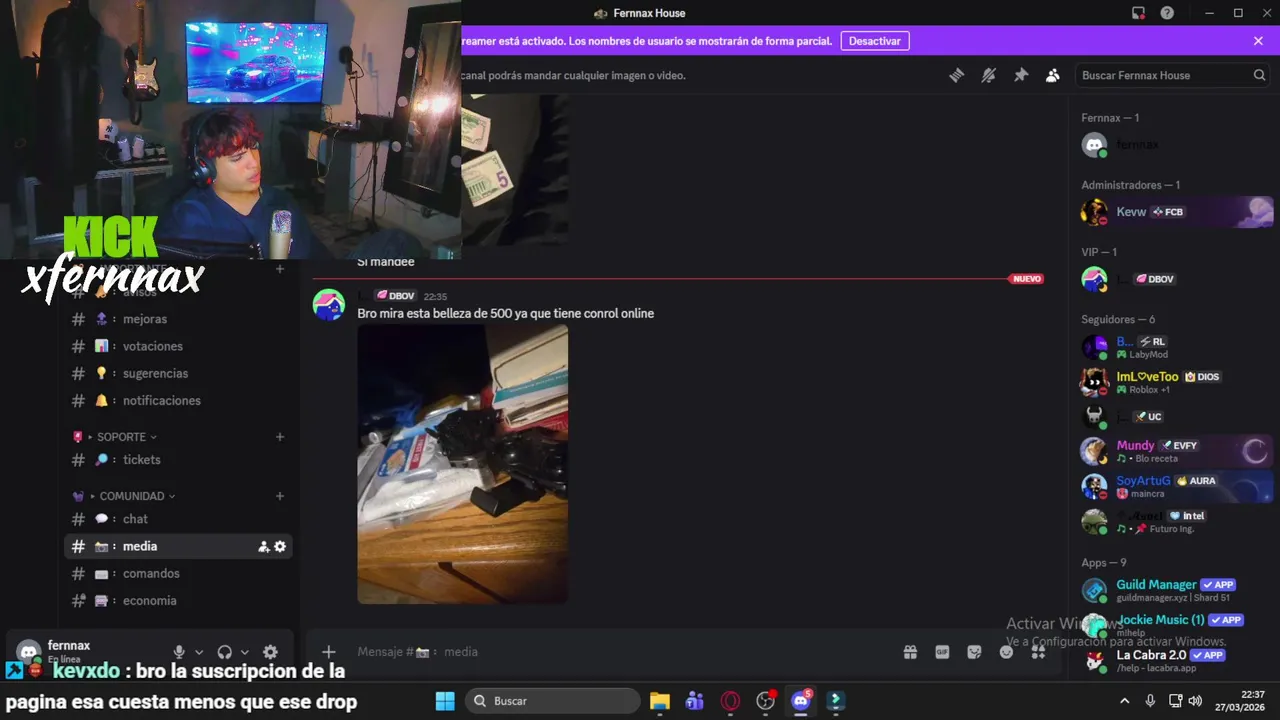Open the taskbar microphone tray icon
The width and height of the screenshot is (1280, 720).
1150,701
